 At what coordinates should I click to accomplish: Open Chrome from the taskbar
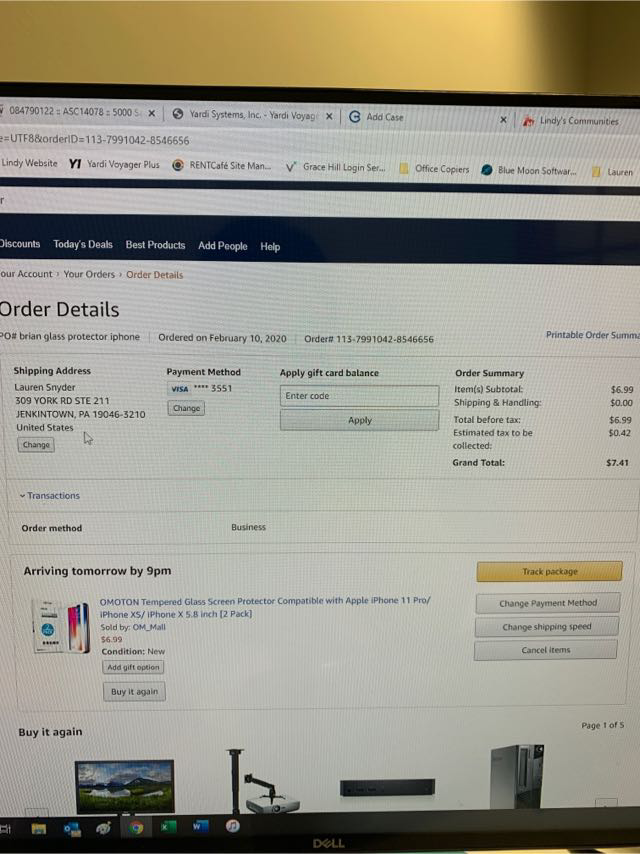[136, 828]
